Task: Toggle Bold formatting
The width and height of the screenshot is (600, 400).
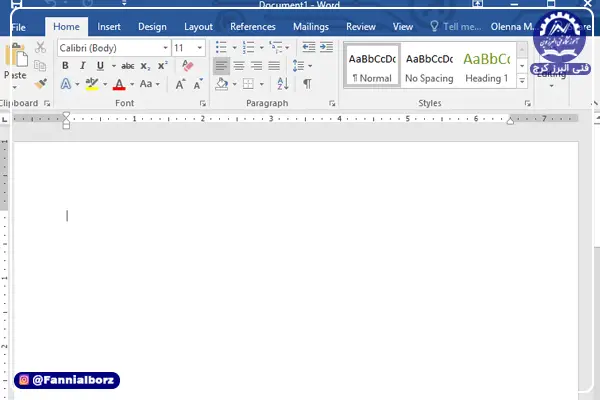Action: tap(65, 66)
